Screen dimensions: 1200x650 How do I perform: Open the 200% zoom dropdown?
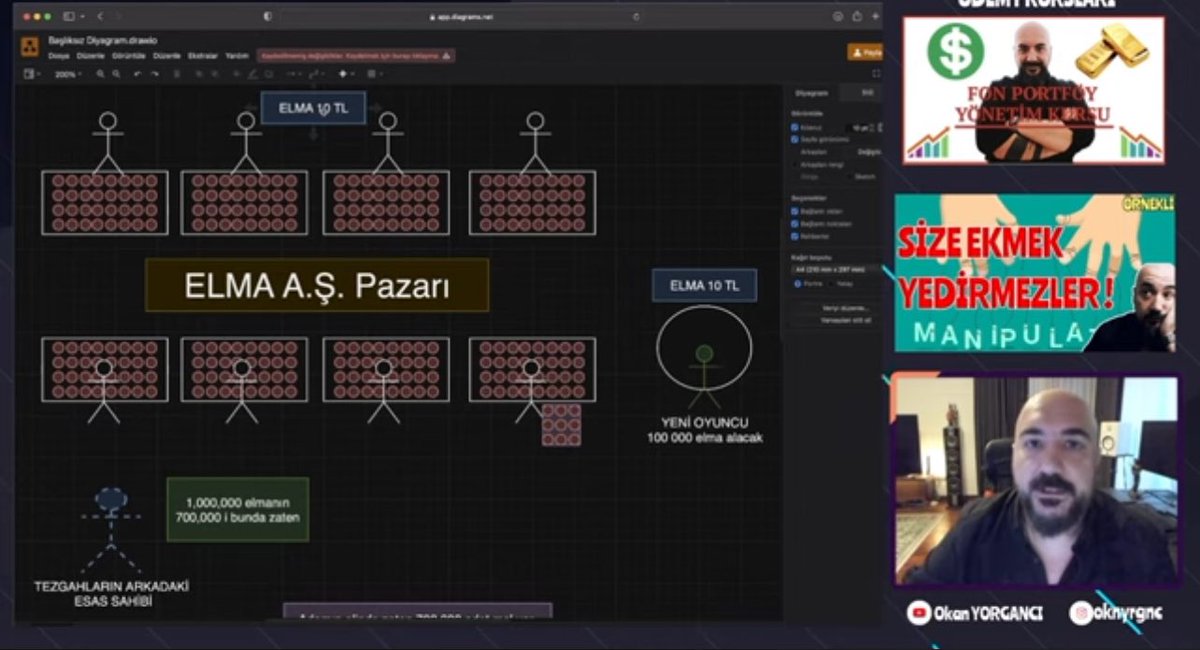[x=69, y=74]
